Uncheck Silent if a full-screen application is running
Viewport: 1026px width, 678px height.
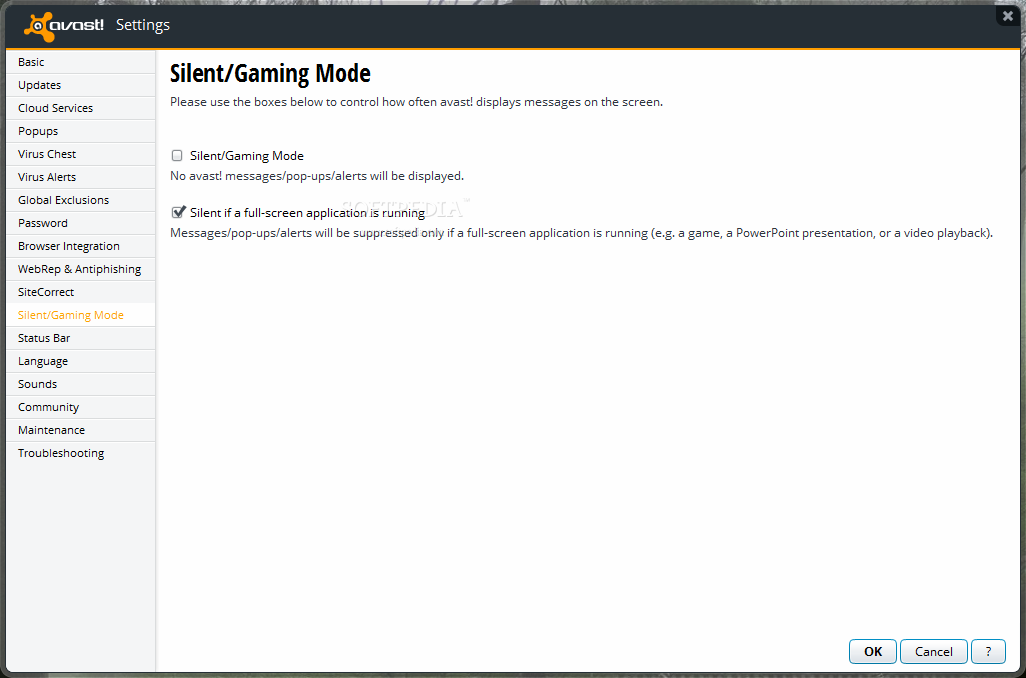click(177, 212)
